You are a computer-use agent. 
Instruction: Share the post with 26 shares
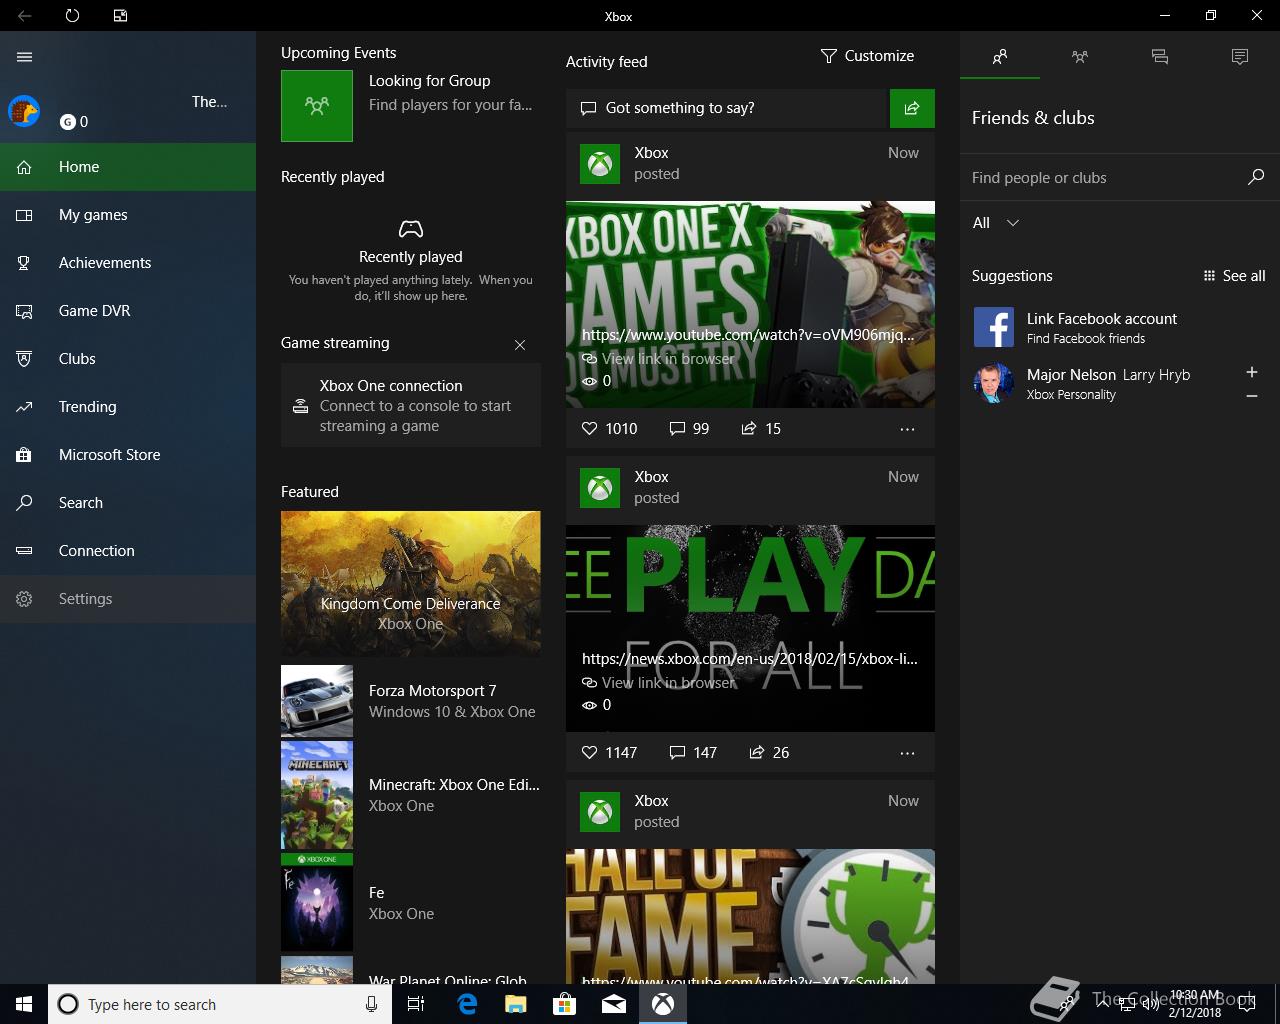[769, 752]
